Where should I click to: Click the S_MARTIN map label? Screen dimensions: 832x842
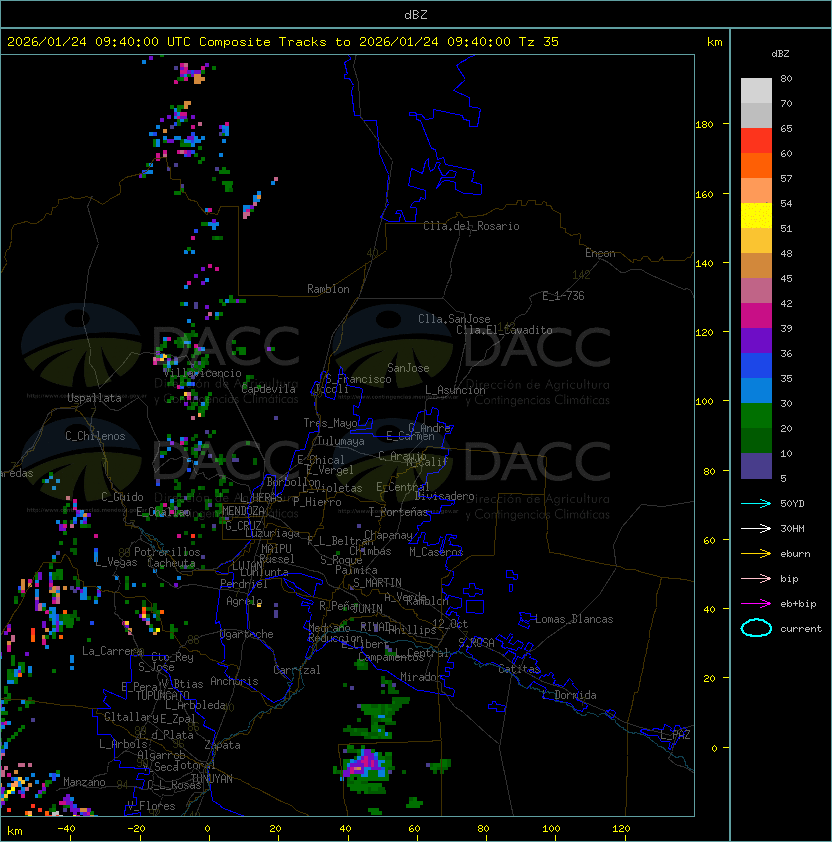tap(377, 582)
